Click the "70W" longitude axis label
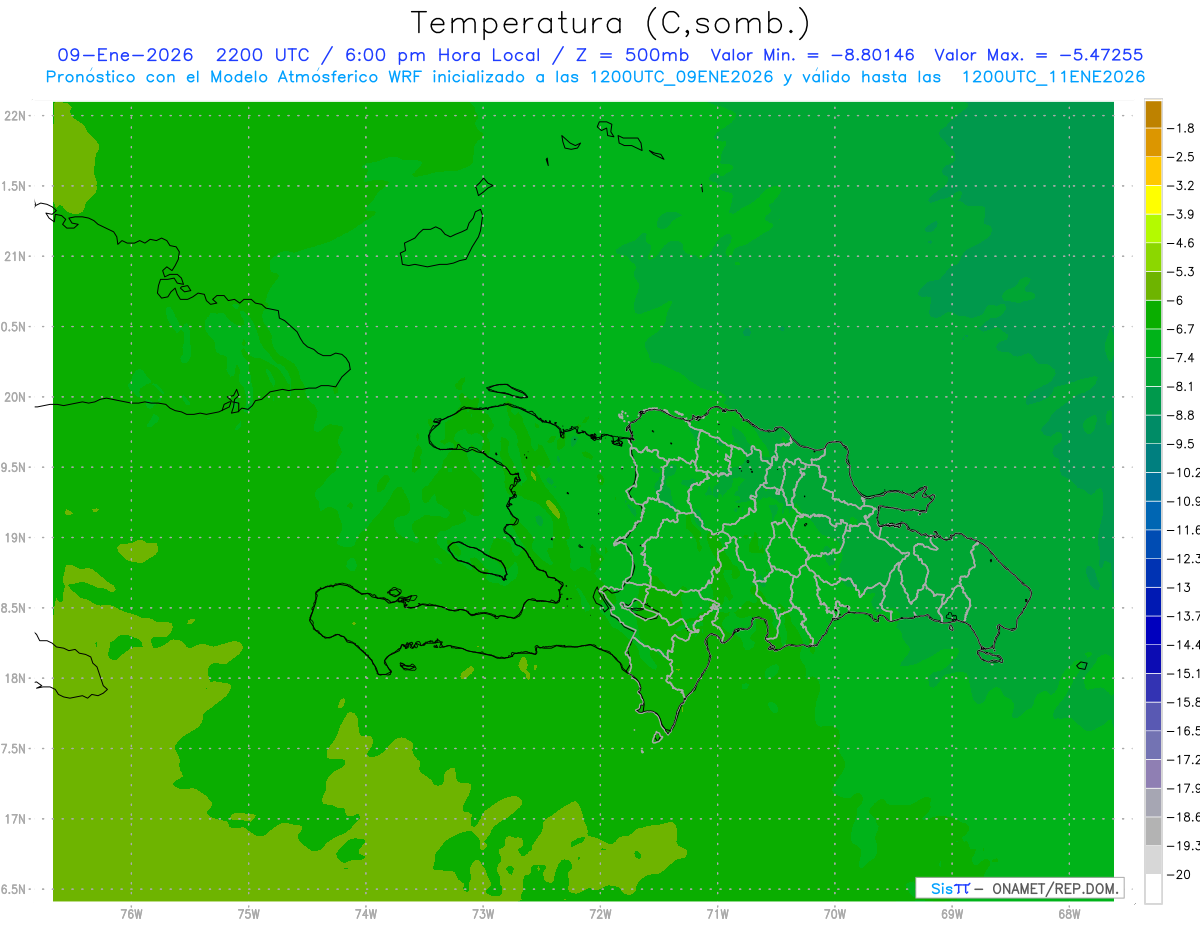This screenshot has height=927, width=1200. (x=835, y=913)
